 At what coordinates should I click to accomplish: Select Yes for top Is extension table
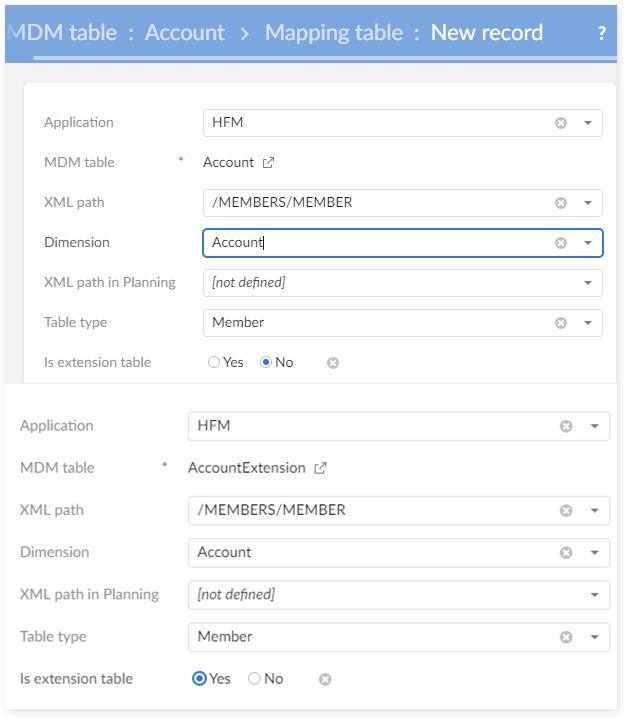(214, 363)
